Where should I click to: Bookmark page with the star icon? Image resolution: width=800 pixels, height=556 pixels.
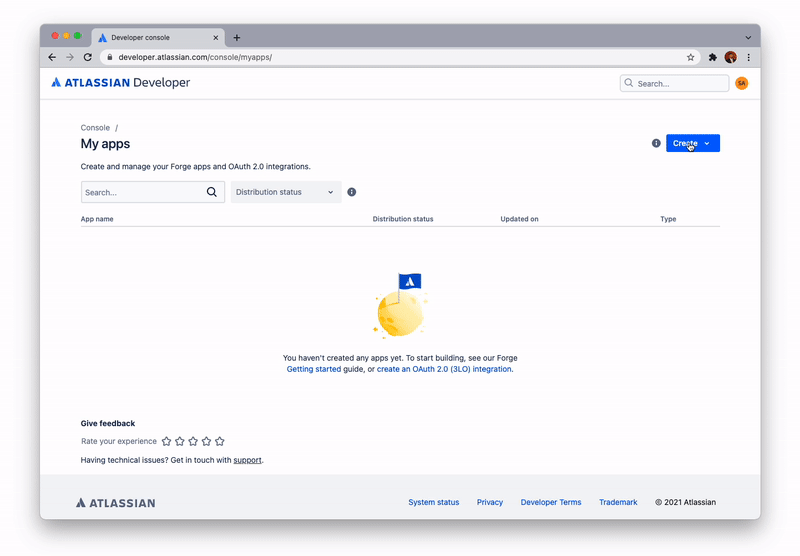coord(690,57)
